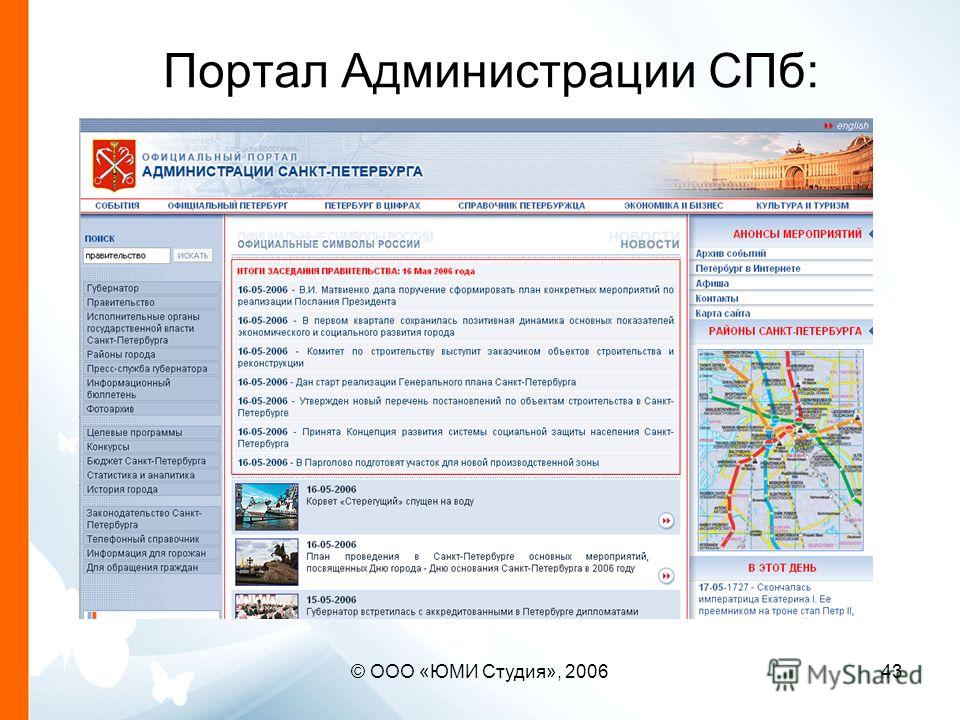Click the НОВОСТИ heading
Viewport: 960px width, 720px height.
point(650,244)
